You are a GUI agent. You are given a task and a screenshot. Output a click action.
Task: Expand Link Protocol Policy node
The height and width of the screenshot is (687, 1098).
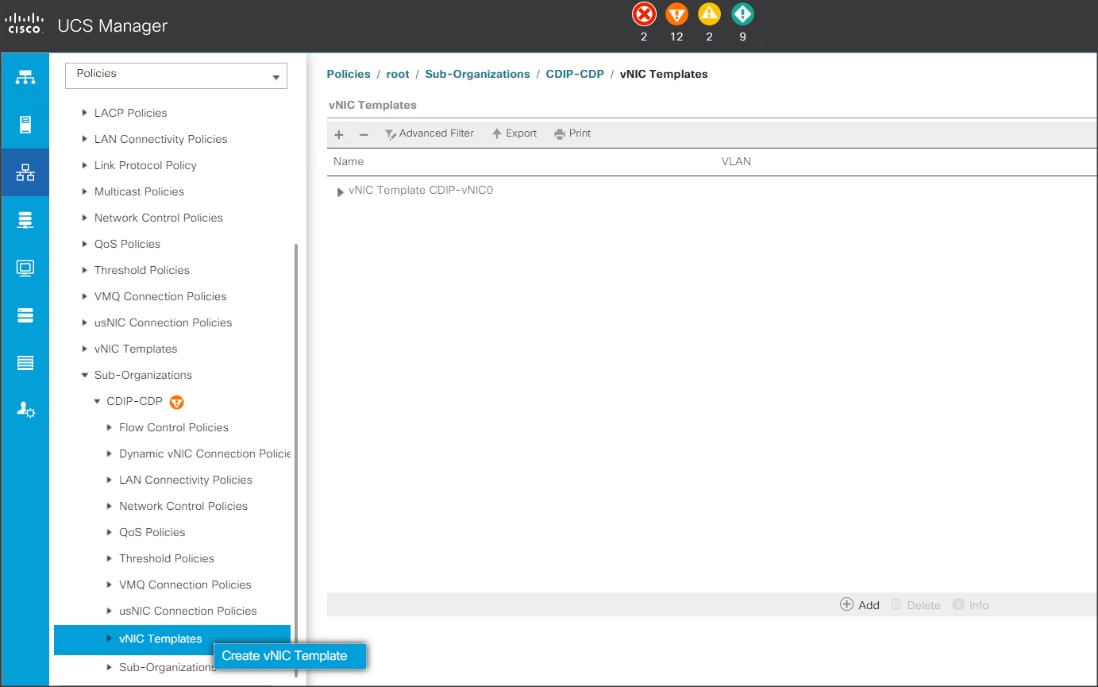click(x=84, y=165)
